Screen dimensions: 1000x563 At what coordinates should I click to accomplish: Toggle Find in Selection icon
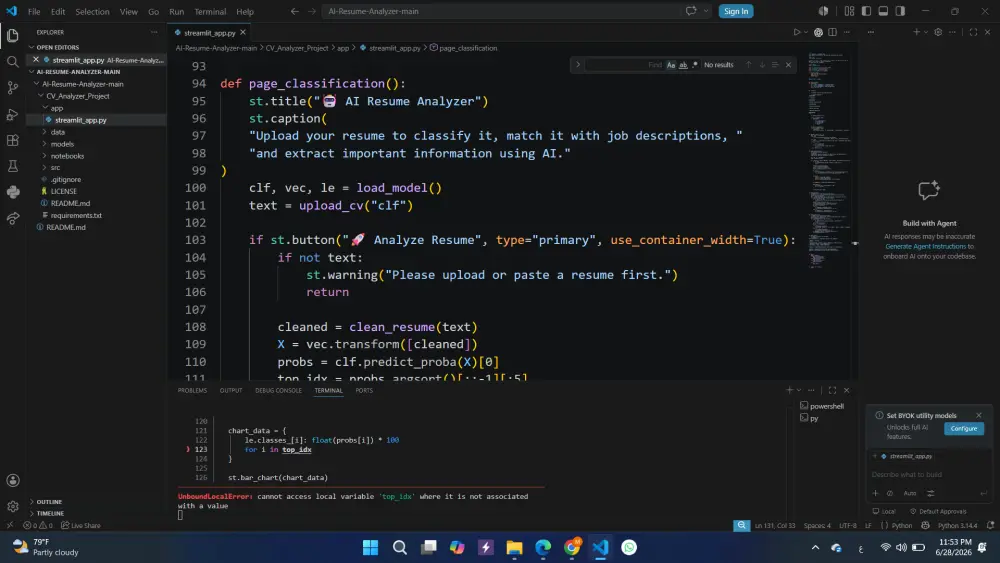(x=775, y=65)
